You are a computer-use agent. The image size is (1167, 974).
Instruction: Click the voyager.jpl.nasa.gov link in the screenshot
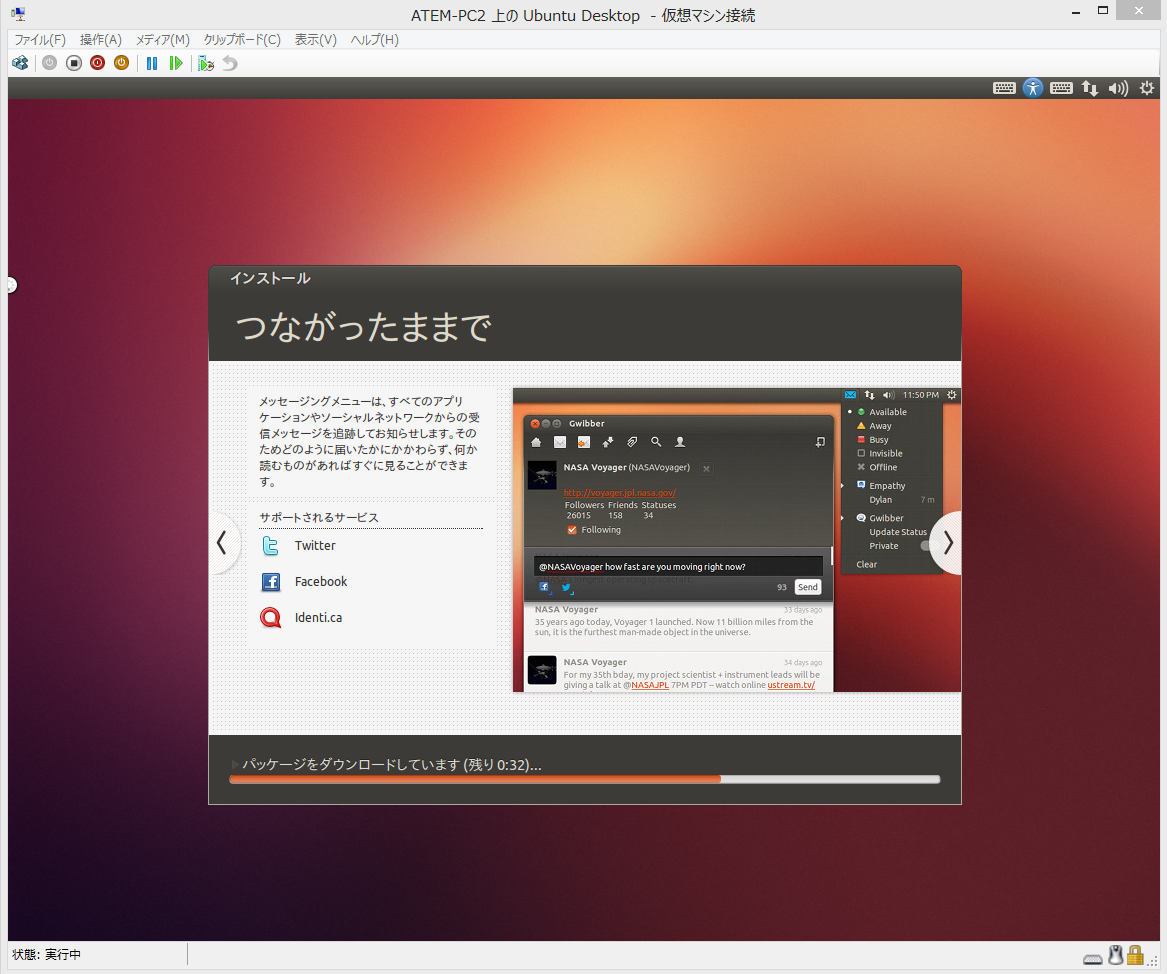(619, 493)
